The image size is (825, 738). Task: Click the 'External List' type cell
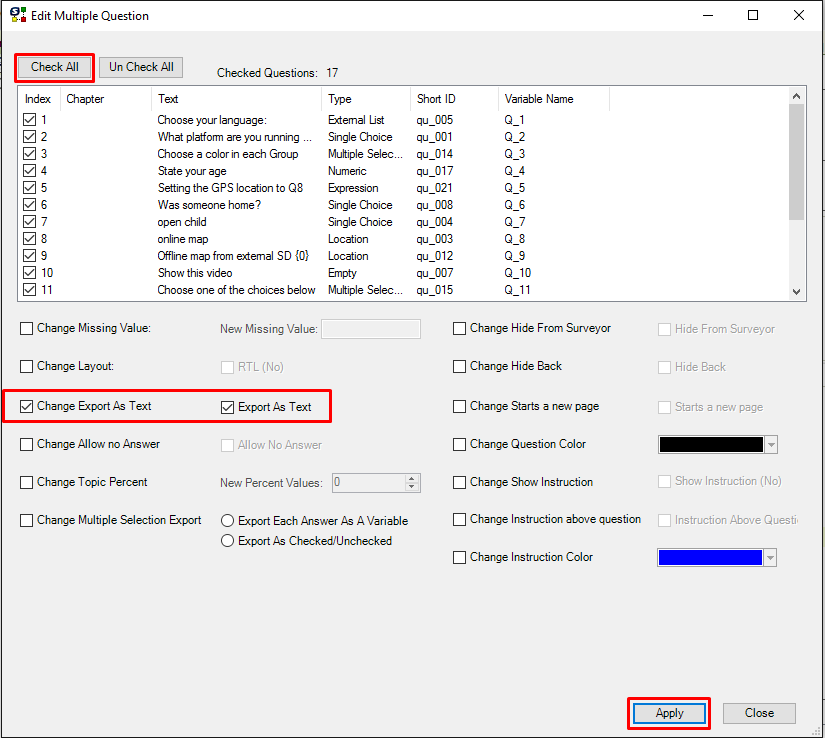click(356, 120)
